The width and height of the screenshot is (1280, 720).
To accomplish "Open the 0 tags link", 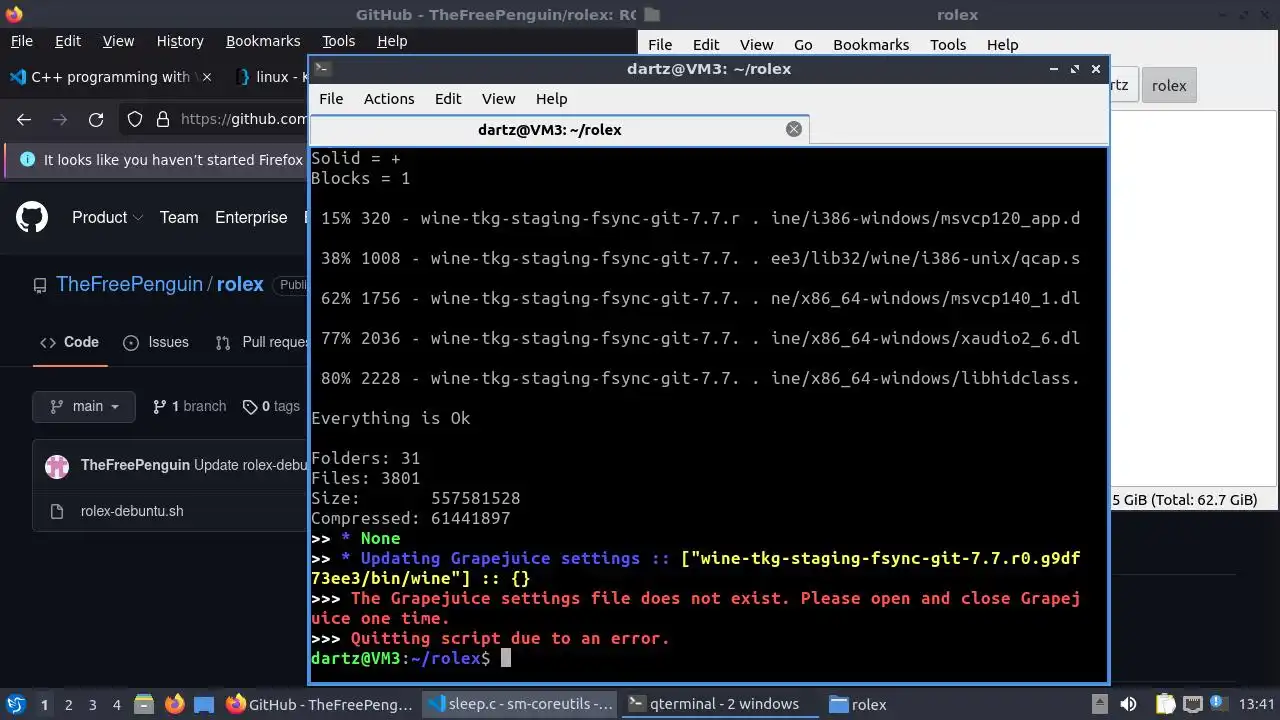I will pos(271,406).
